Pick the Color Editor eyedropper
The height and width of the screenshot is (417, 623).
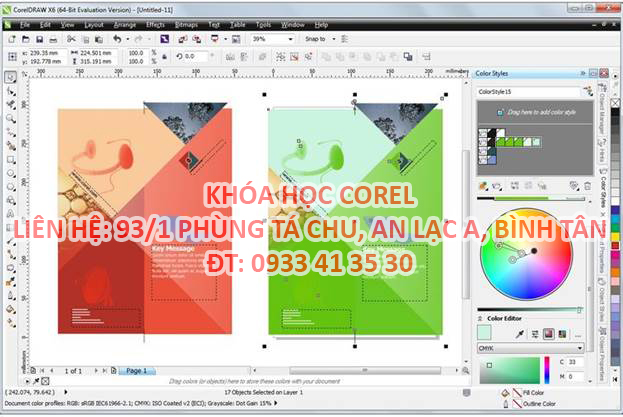tap(520, 334)
